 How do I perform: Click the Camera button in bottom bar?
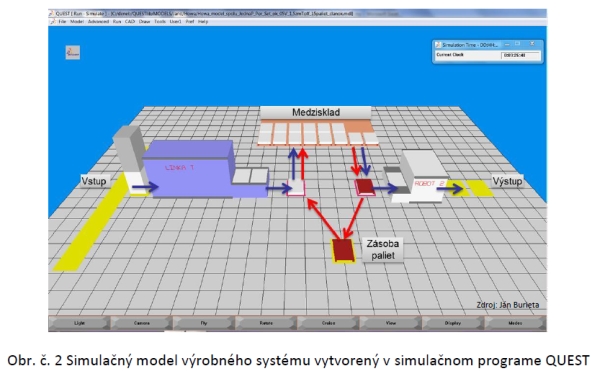(x=142, y=323)
